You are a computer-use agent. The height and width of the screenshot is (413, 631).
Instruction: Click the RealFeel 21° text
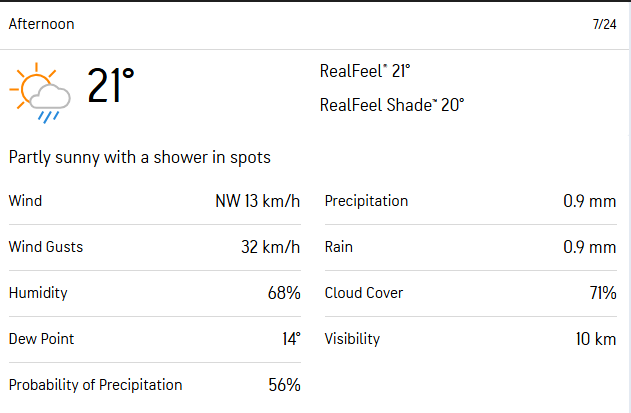tap(365, 71)
